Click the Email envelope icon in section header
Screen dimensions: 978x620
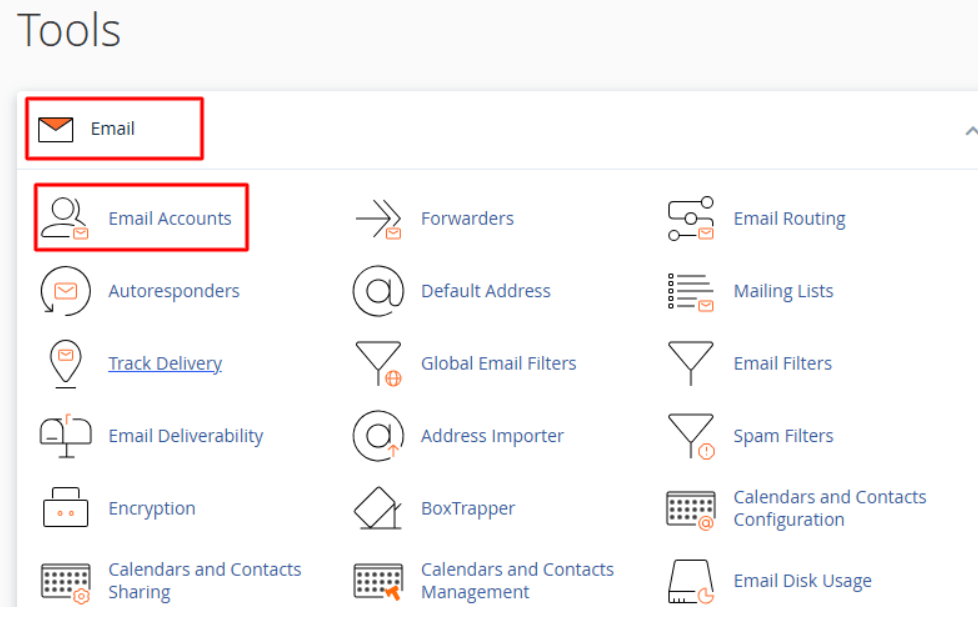click(54, 128)
